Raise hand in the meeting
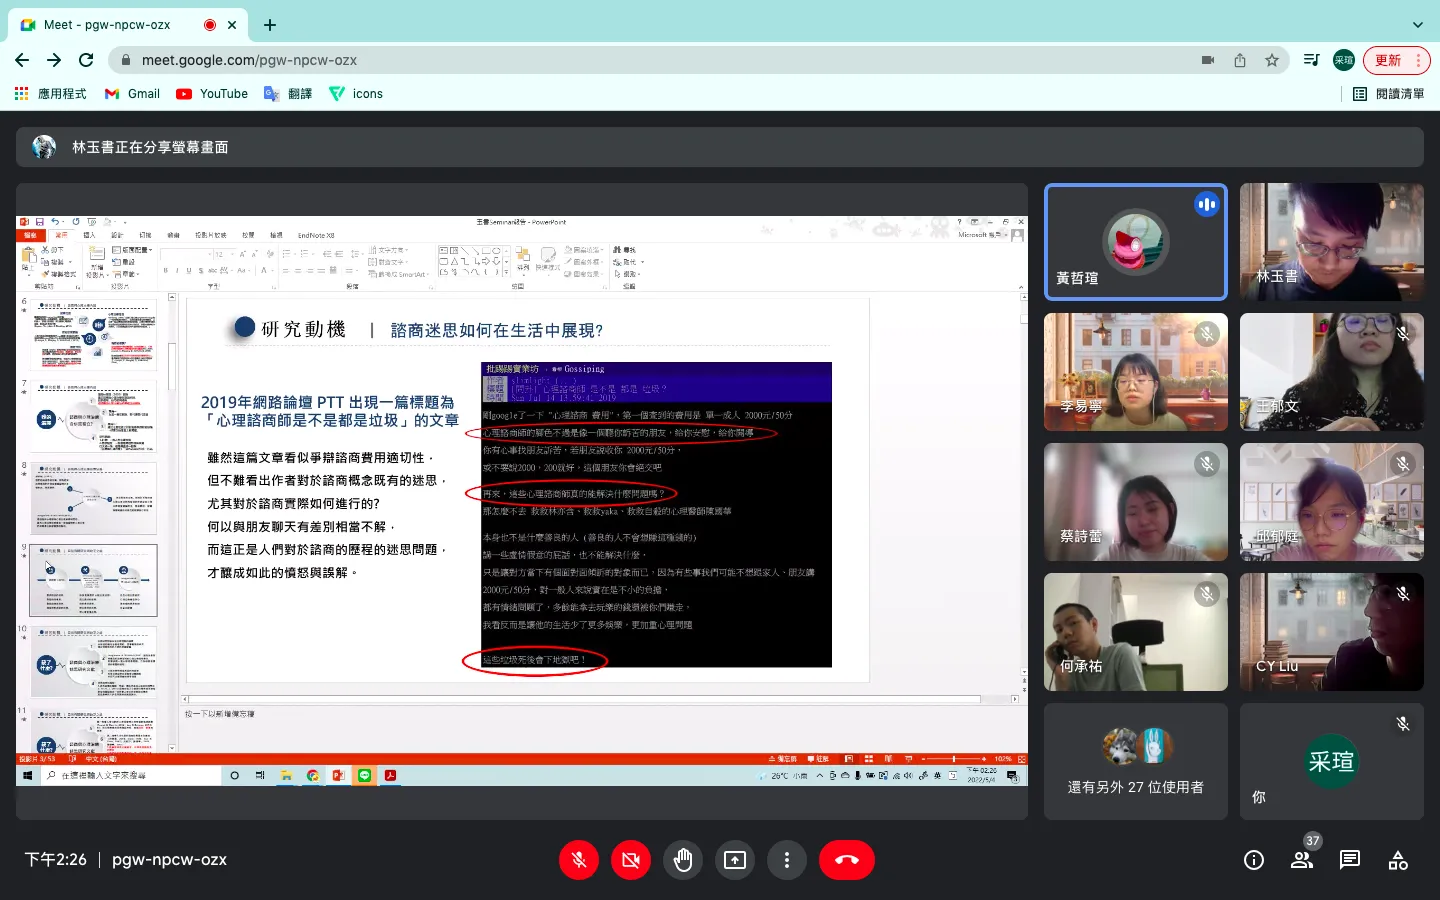This screenshot has height=900, width=1440. click(683, 860)
